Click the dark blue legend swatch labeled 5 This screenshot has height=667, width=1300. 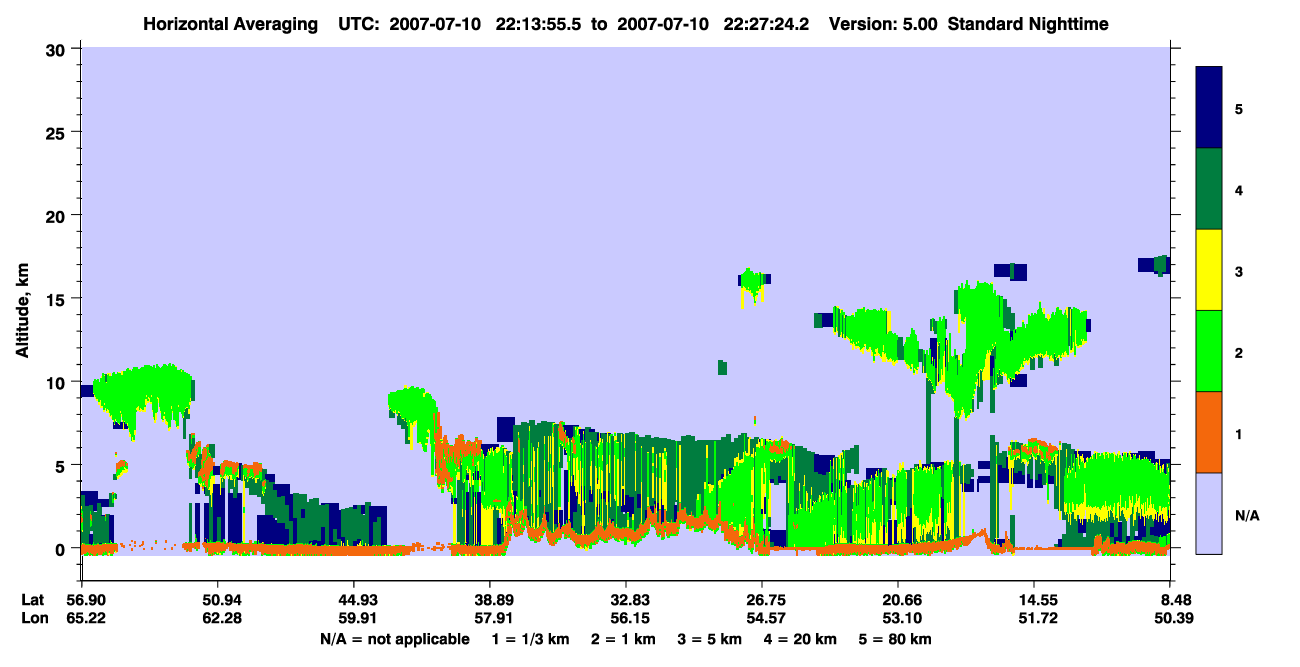point(1210,108)
